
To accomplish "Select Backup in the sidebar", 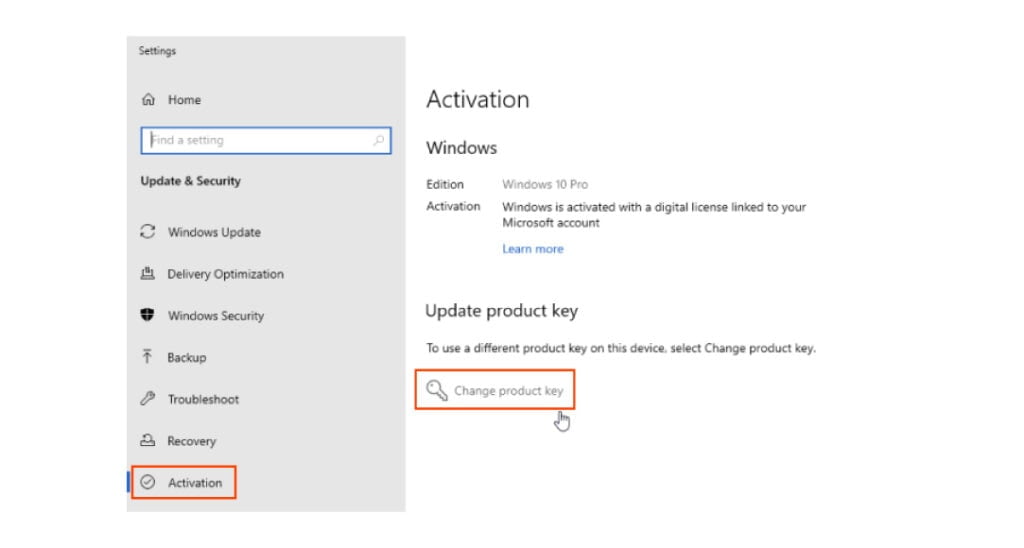I will tap(187, 357).
